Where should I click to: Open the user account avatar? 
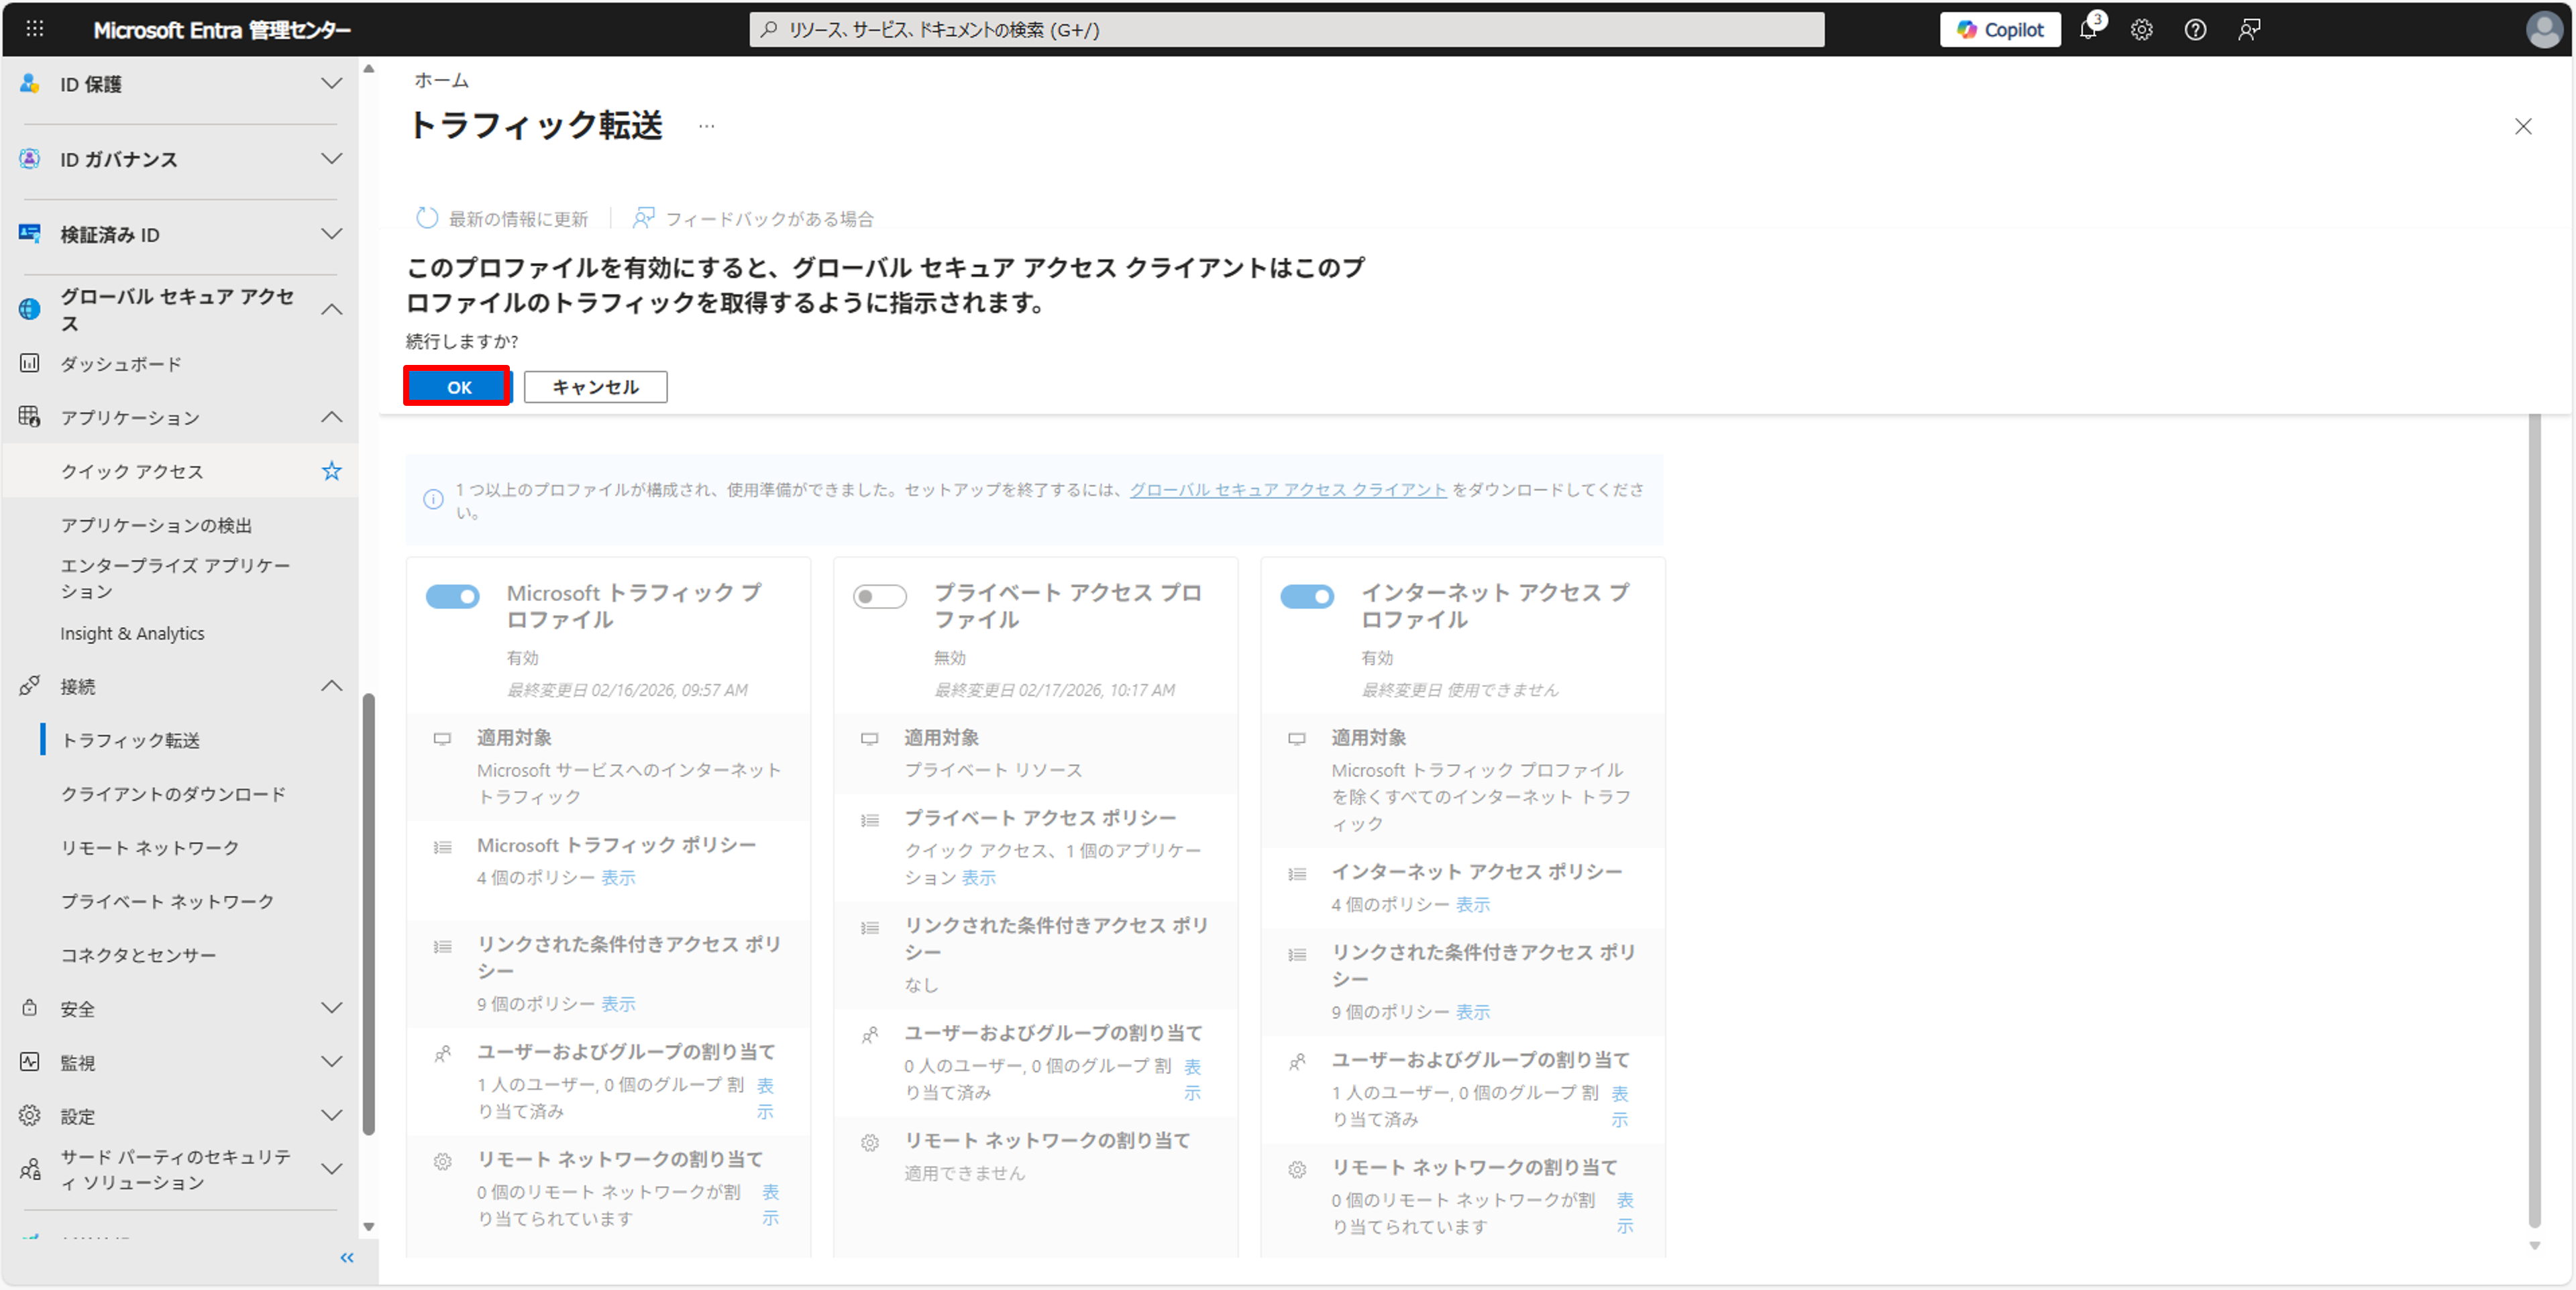(2543, 30)
